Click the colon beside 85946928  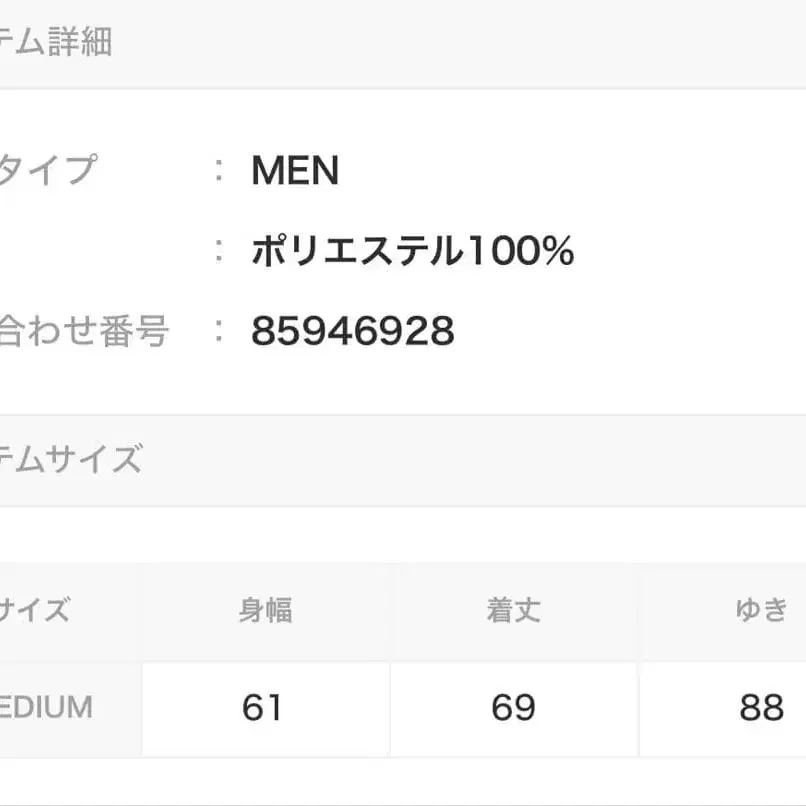(219, 331)
